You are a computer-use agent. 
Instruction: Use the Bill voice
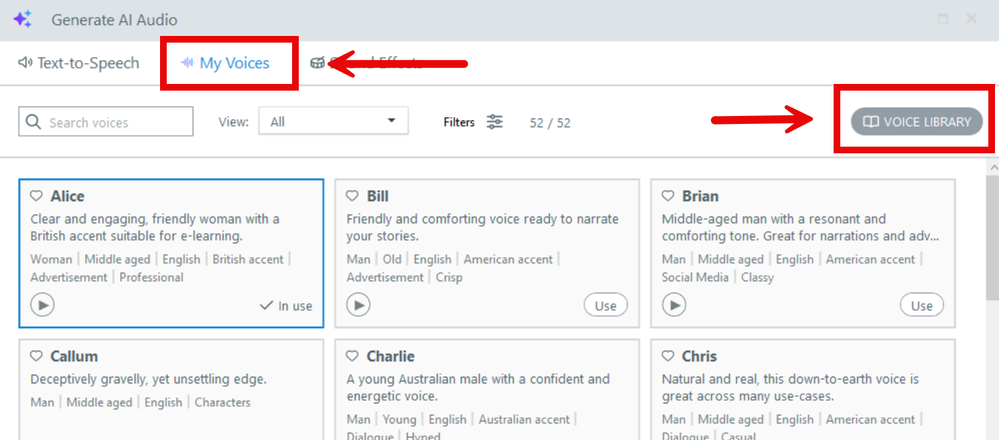tap(605, 306)
